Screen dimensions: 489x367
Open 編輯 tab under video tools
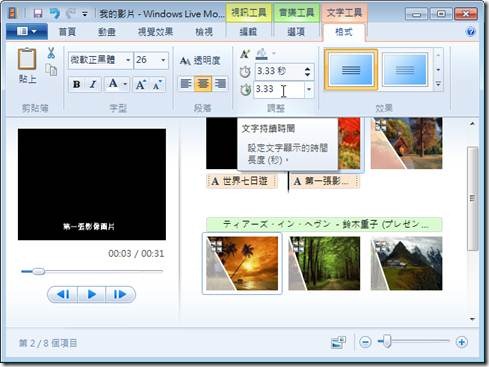point(248,32)
